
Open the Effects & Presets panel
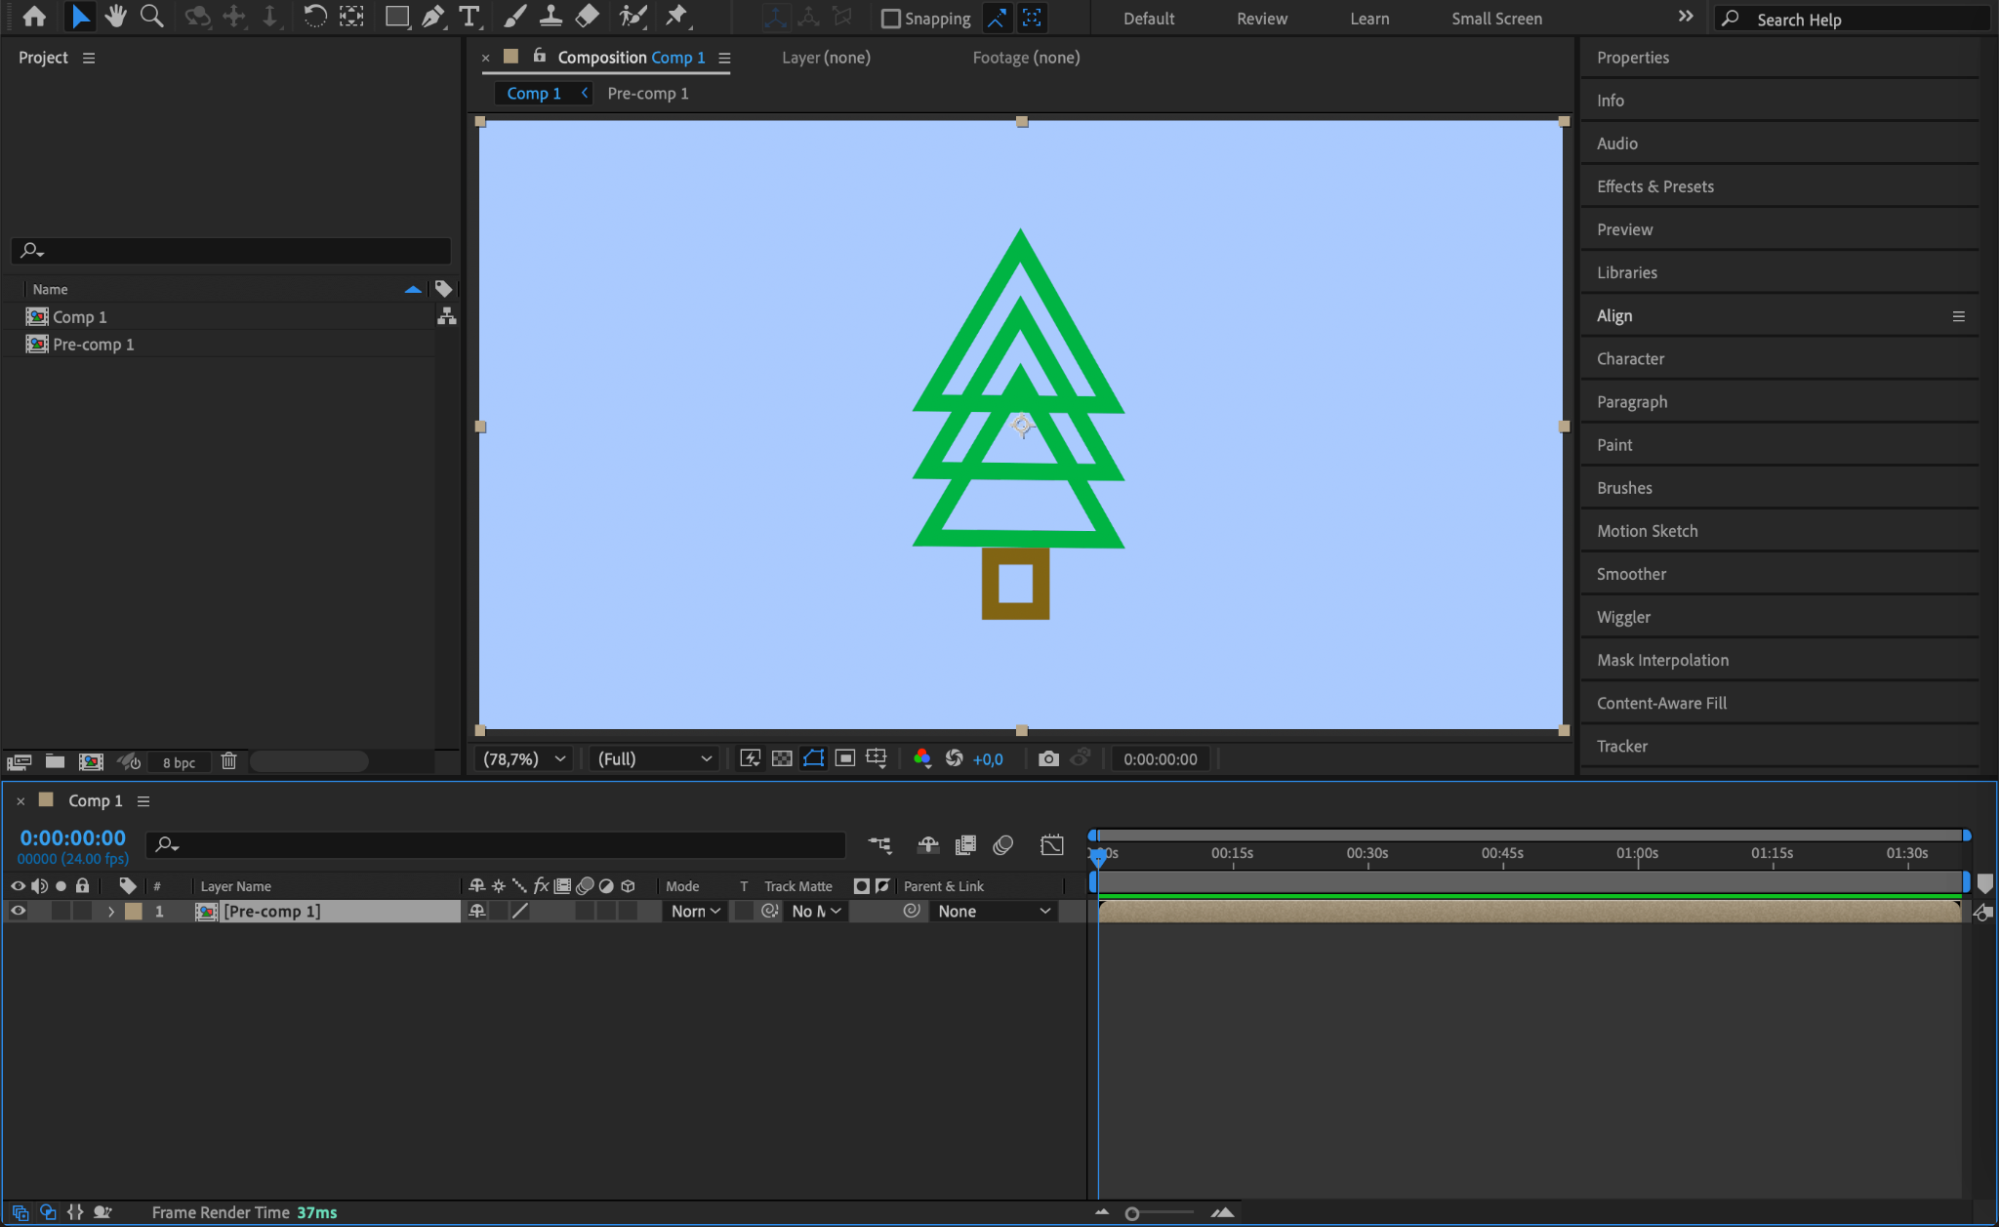[x=1655, y=186]
